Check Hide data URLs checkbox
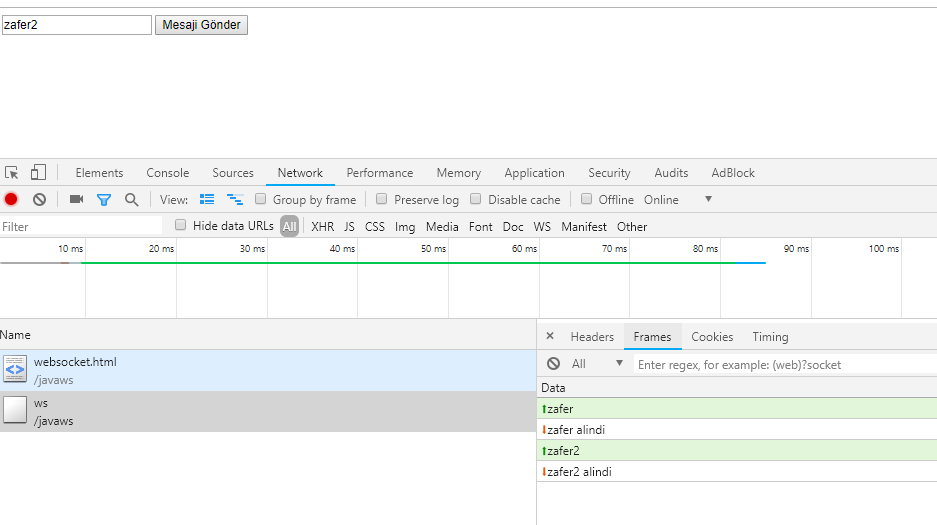The height and width of the screenshot is (525, 937). (180, 225)
